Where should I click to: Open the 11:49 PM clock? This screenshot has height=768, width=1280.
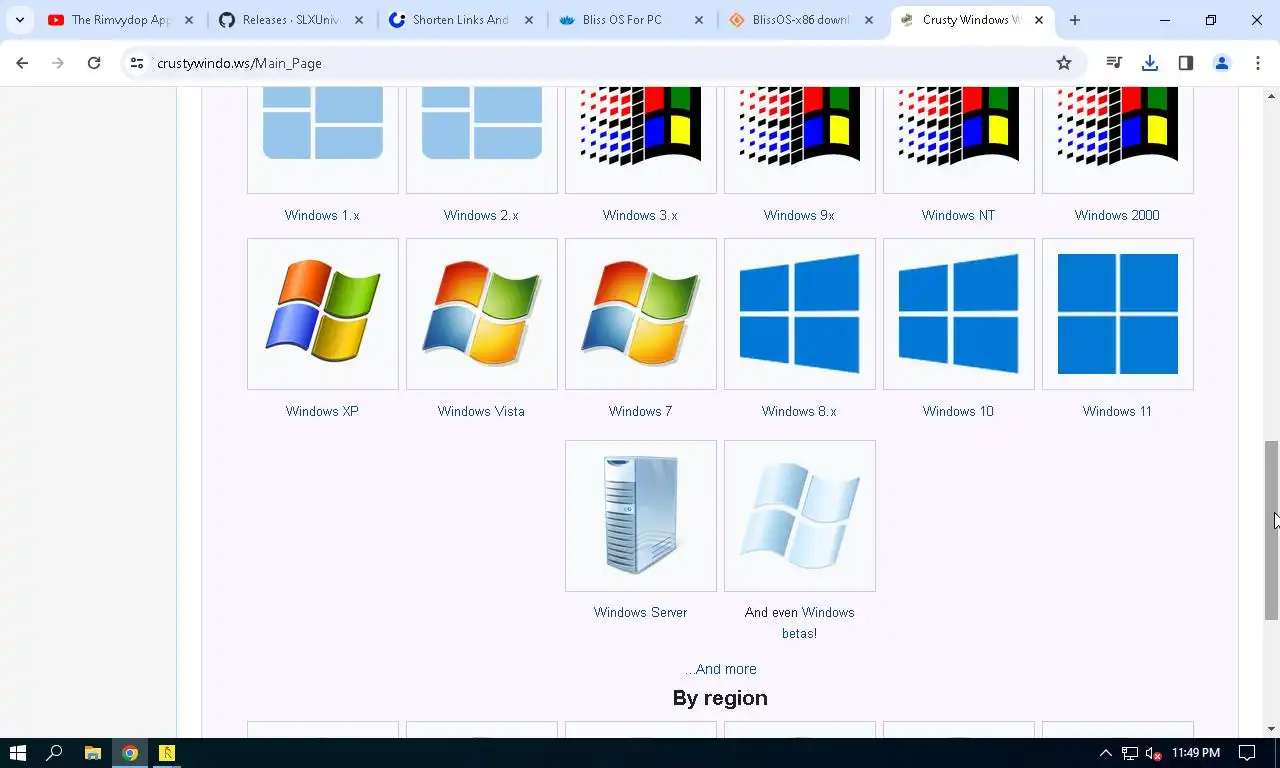(1195, 753)
